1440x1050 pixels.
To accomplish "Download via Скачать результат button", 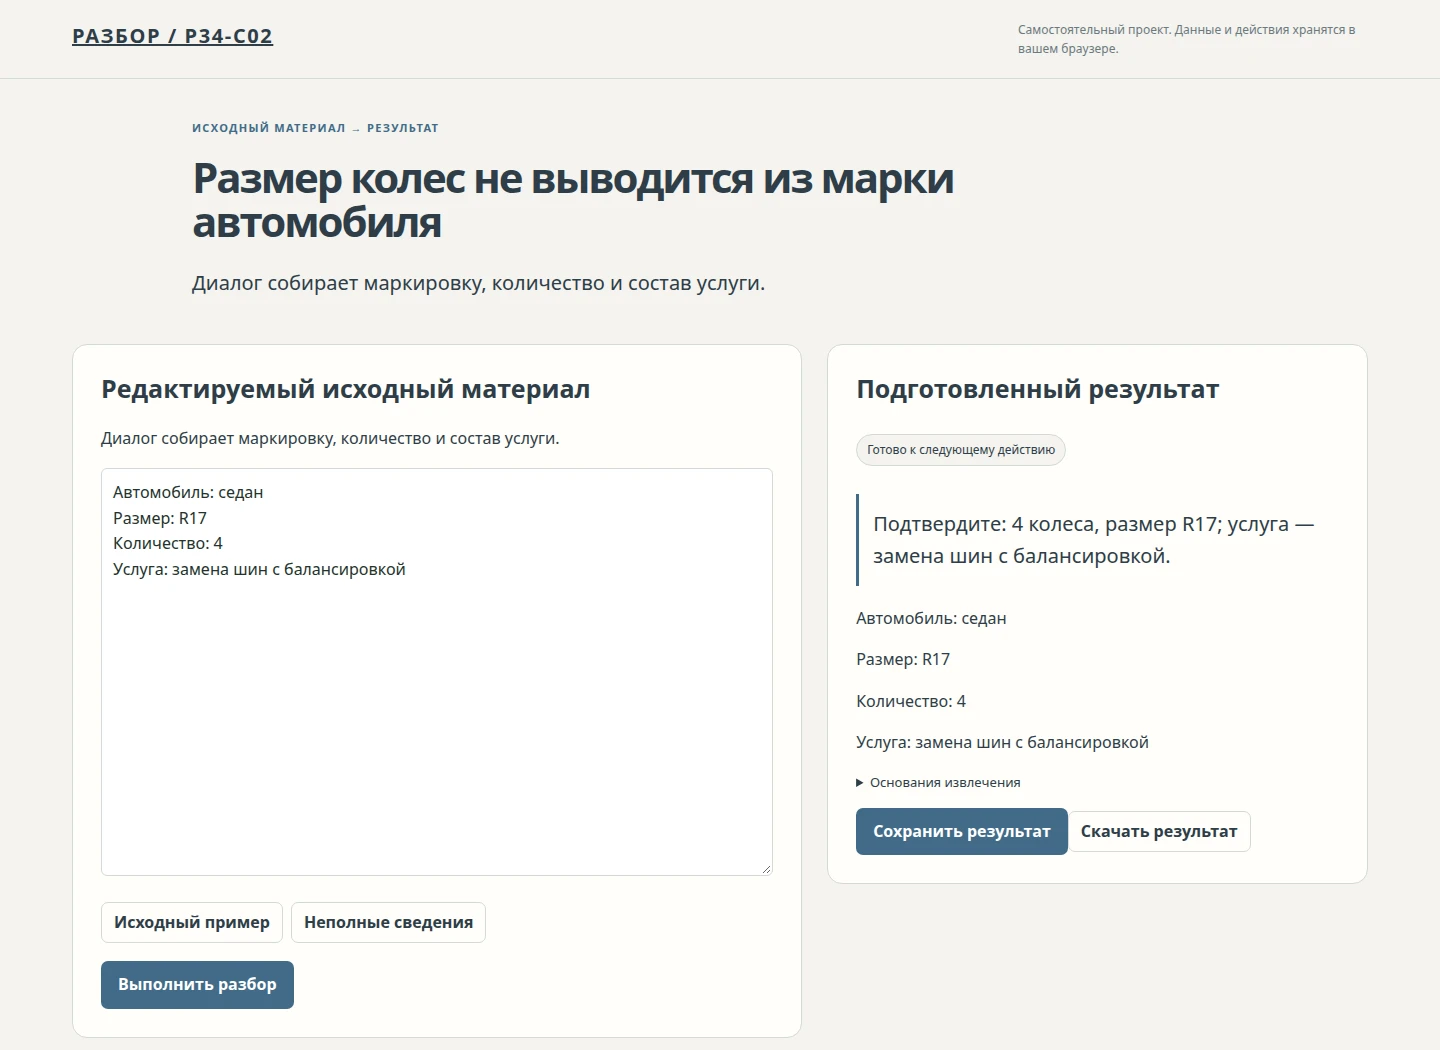I will point(1159,832).
